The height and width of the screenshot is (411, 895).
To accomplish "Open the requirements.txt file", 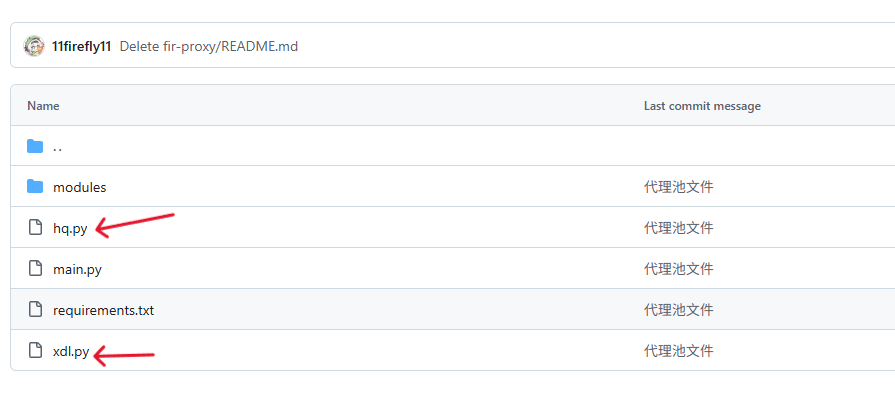I will pos(103,310).
